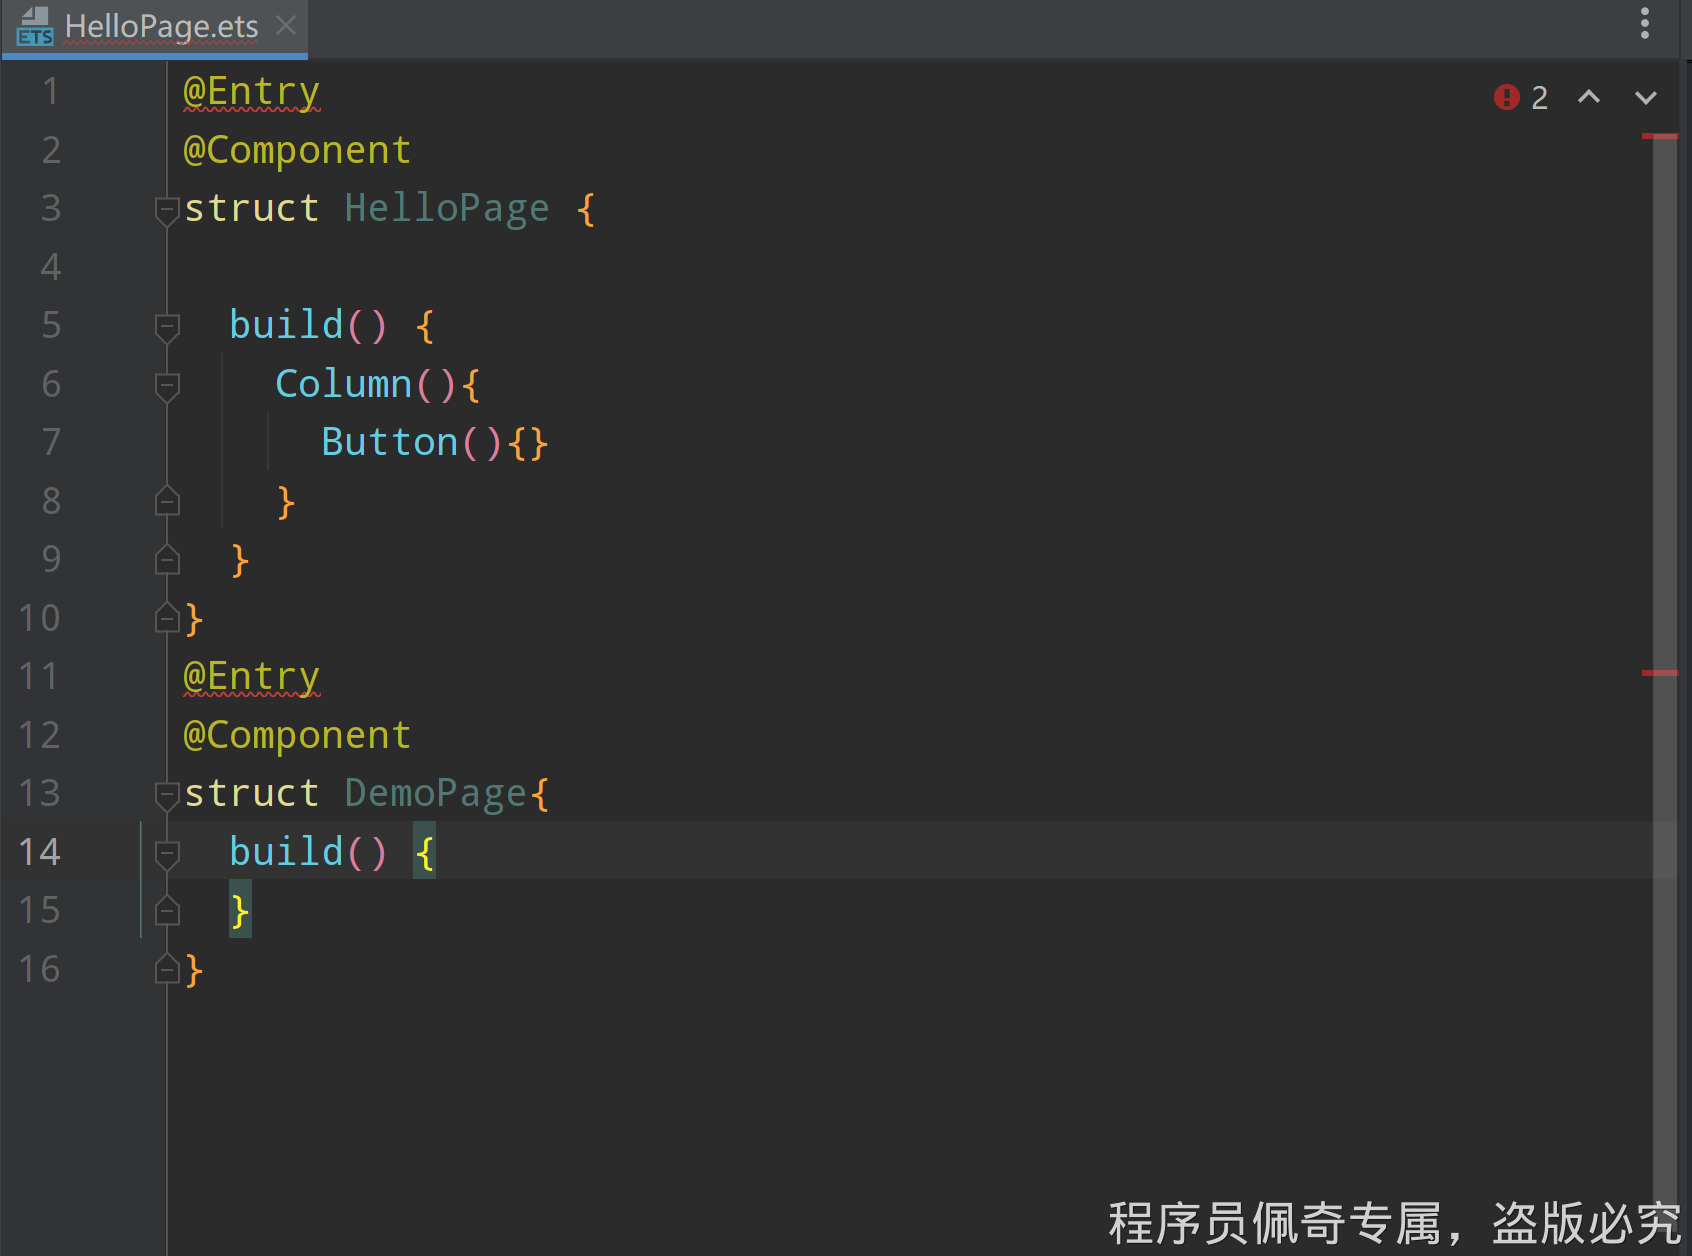Fold the struct DemoPage block
Viewport: 1692px width, 1256px height.
pyautogui.click(x=167, y=794)
